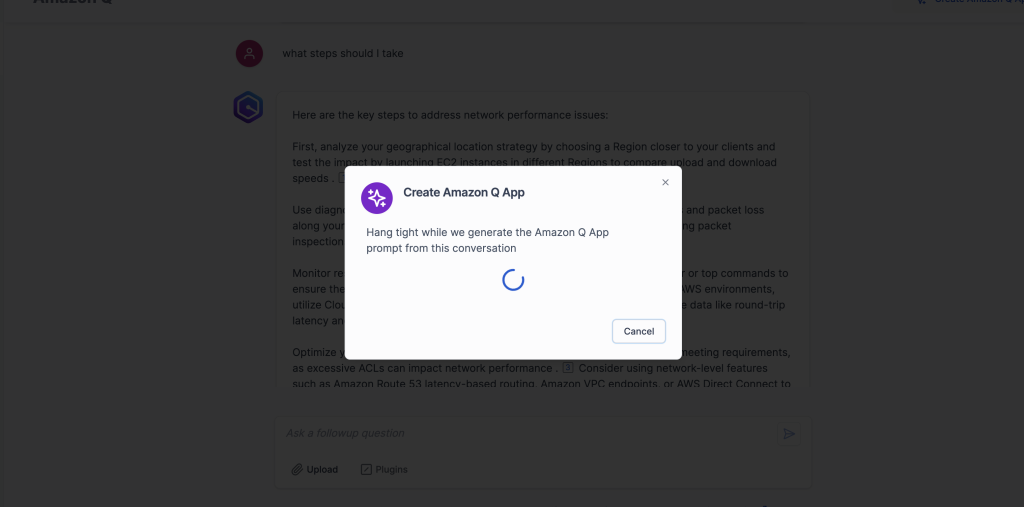Click the Amazon Q hexagon logo avatar
This screenshot has width=1024, height=507.
248,108
